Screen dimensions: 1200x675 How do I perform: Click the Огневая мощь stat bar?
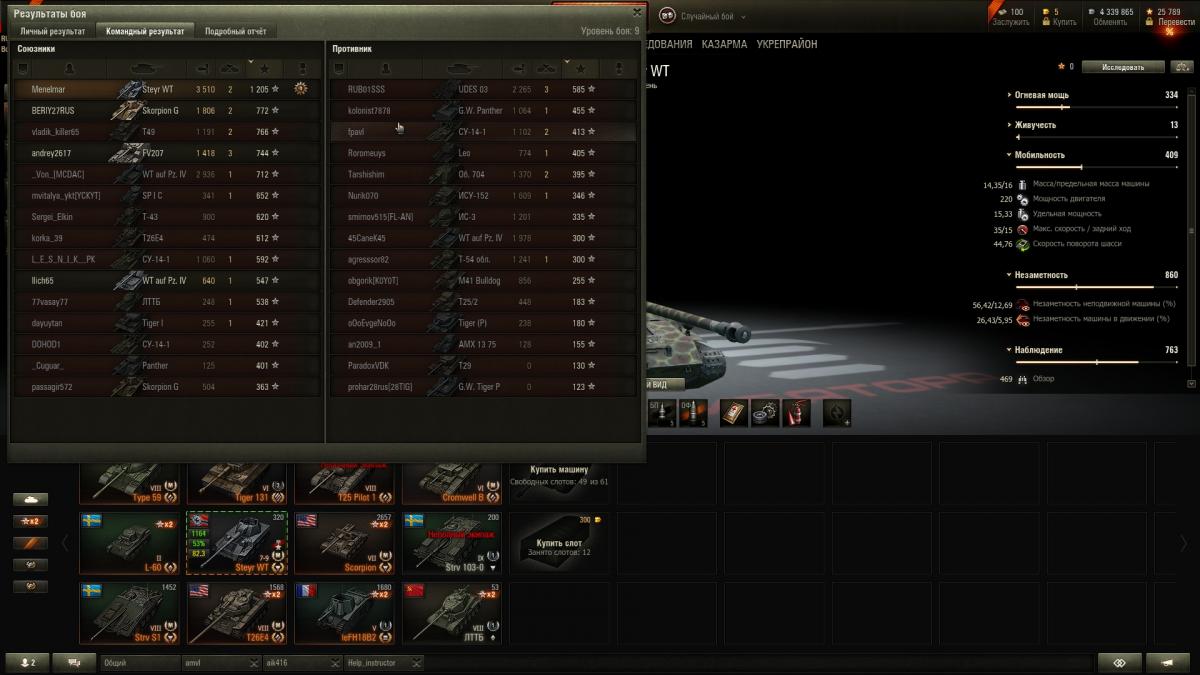[1097, 106]
